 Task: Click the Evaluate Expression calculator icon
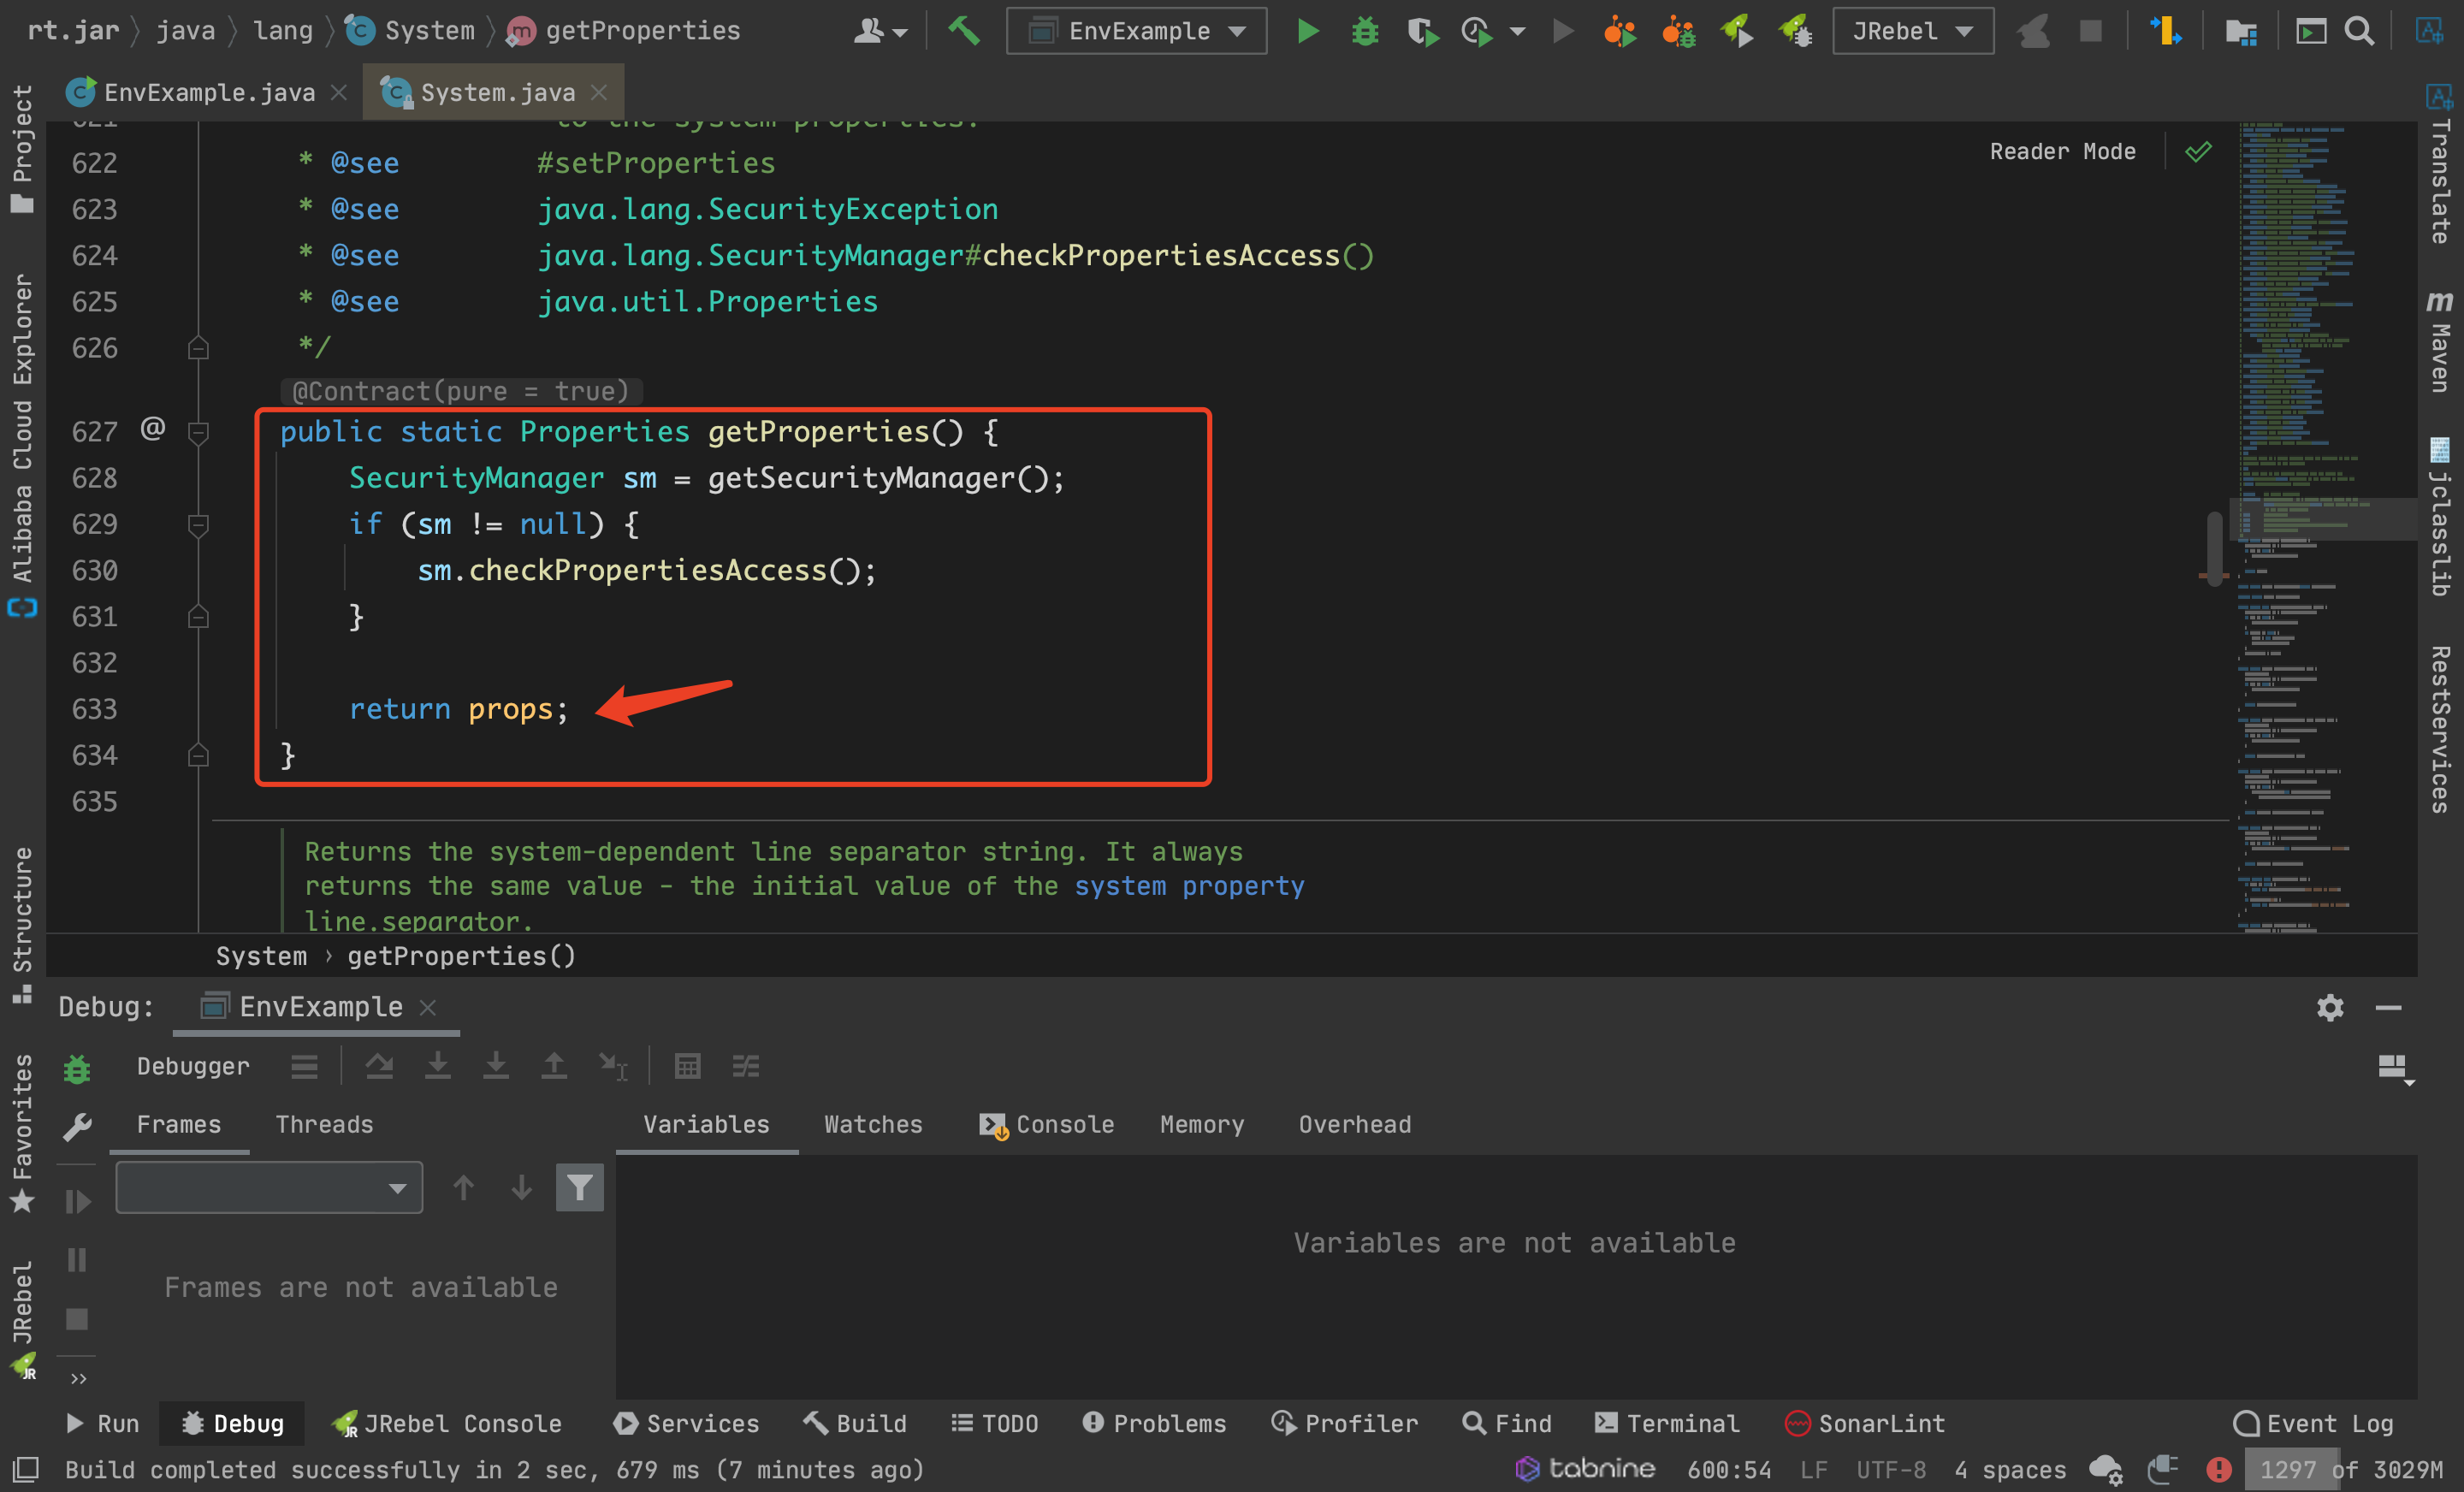point(687,1066)
